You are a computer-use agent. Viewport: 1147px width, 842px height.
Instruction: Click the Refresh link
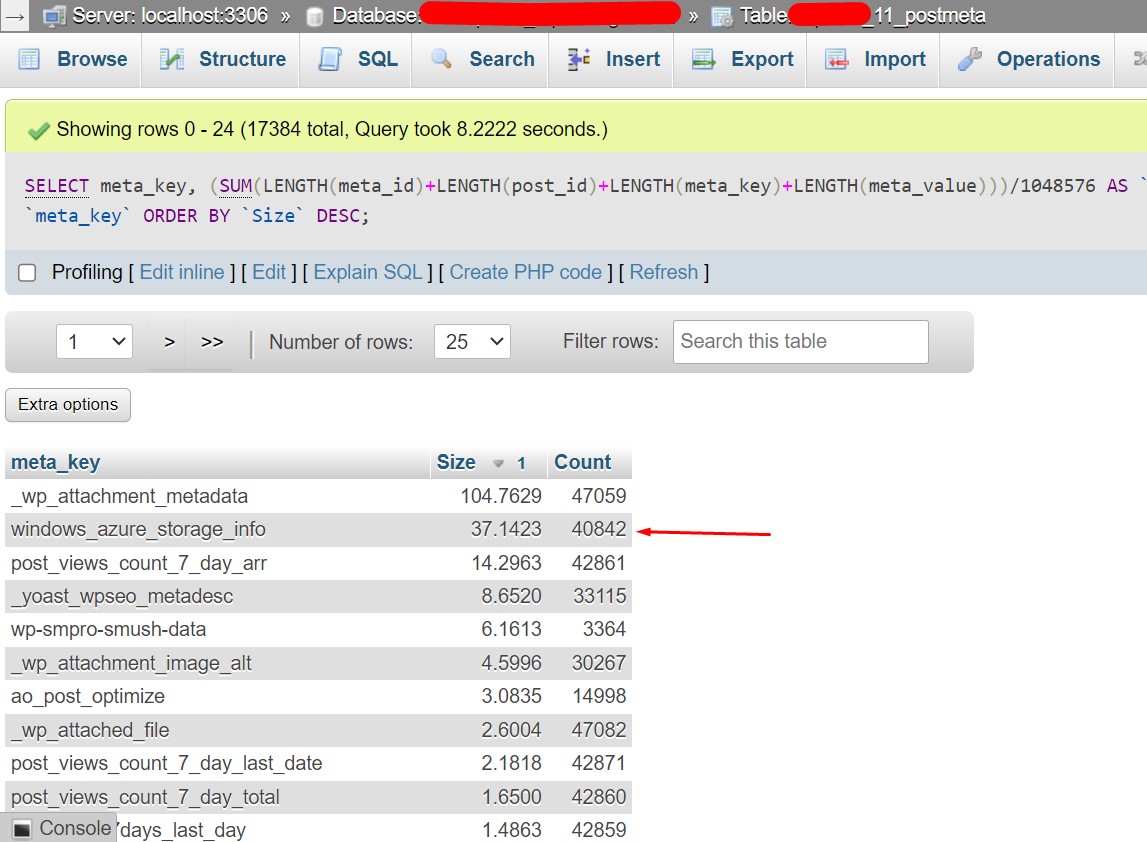[663, 272]
